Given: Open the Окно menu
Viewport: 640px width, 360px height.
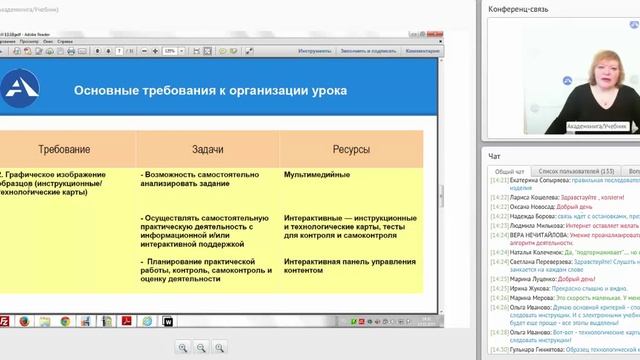Looking at the screenshot, I should (x=48, y=42).
